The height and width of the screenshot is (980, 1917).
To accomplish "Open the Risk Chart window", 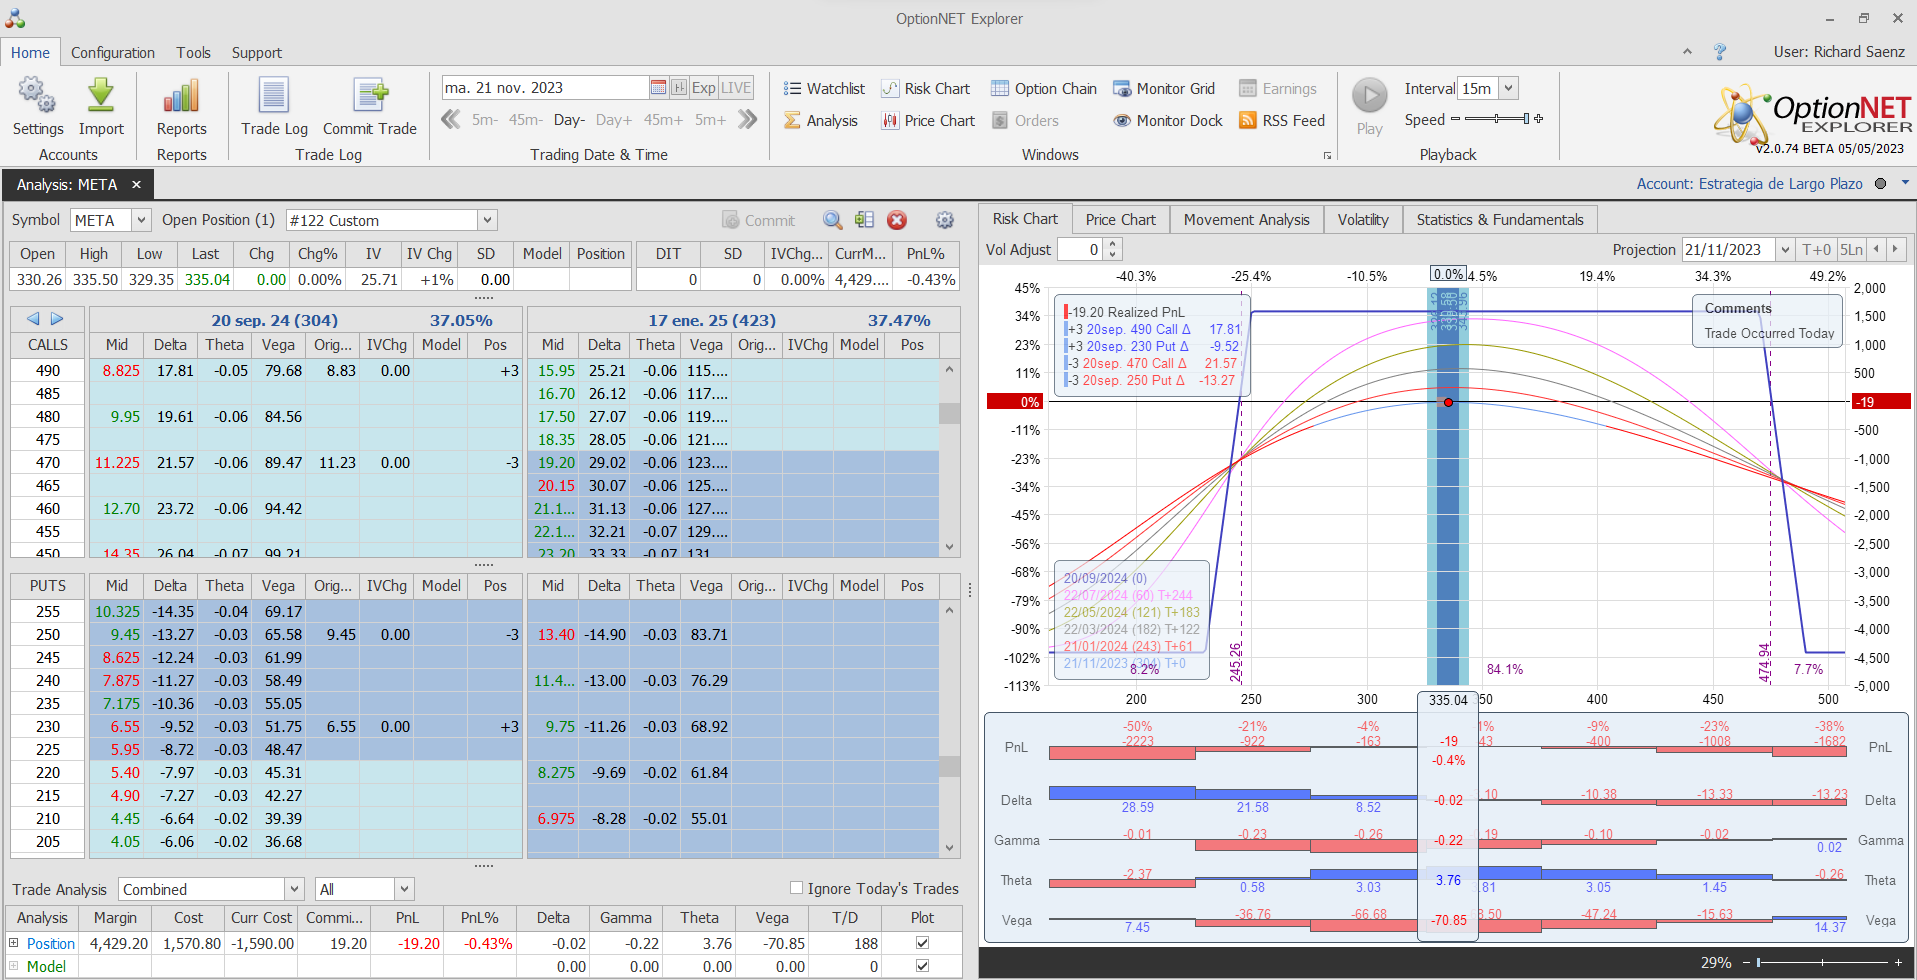I will coord(926,89).
